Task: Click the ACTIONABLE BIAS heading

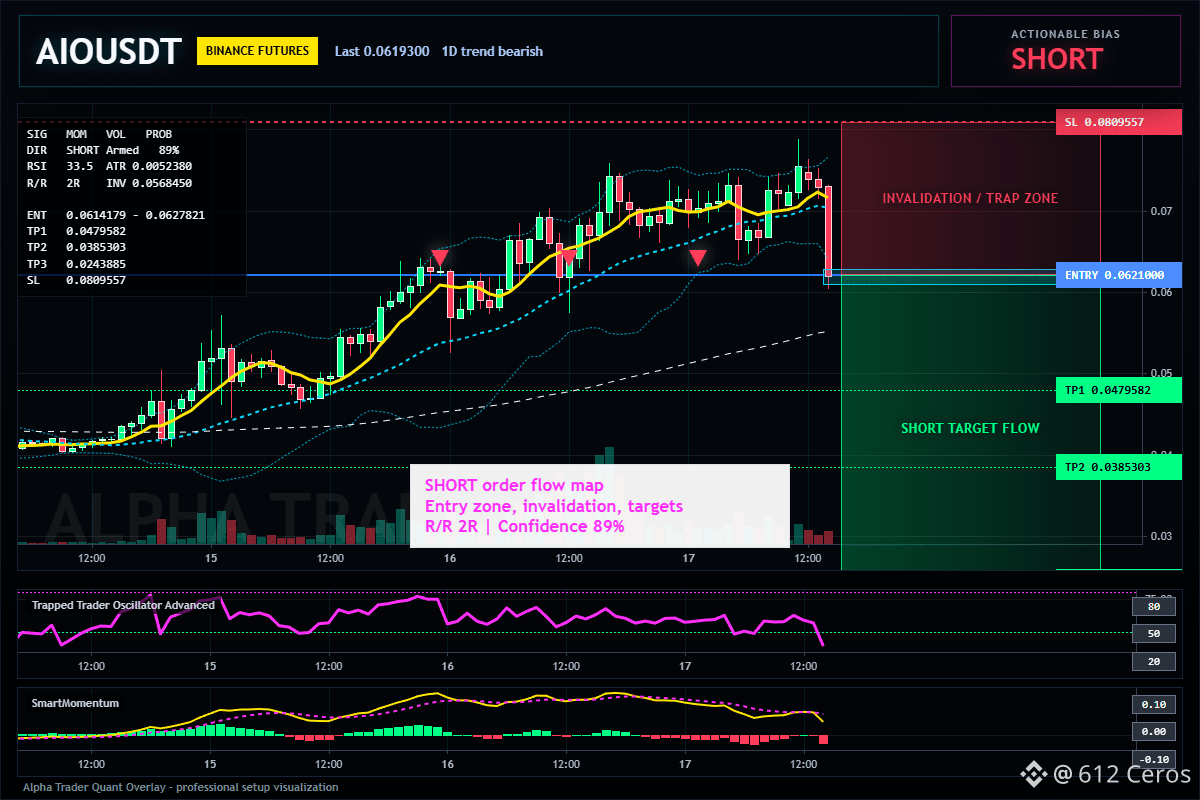Action: point(1065,34)
